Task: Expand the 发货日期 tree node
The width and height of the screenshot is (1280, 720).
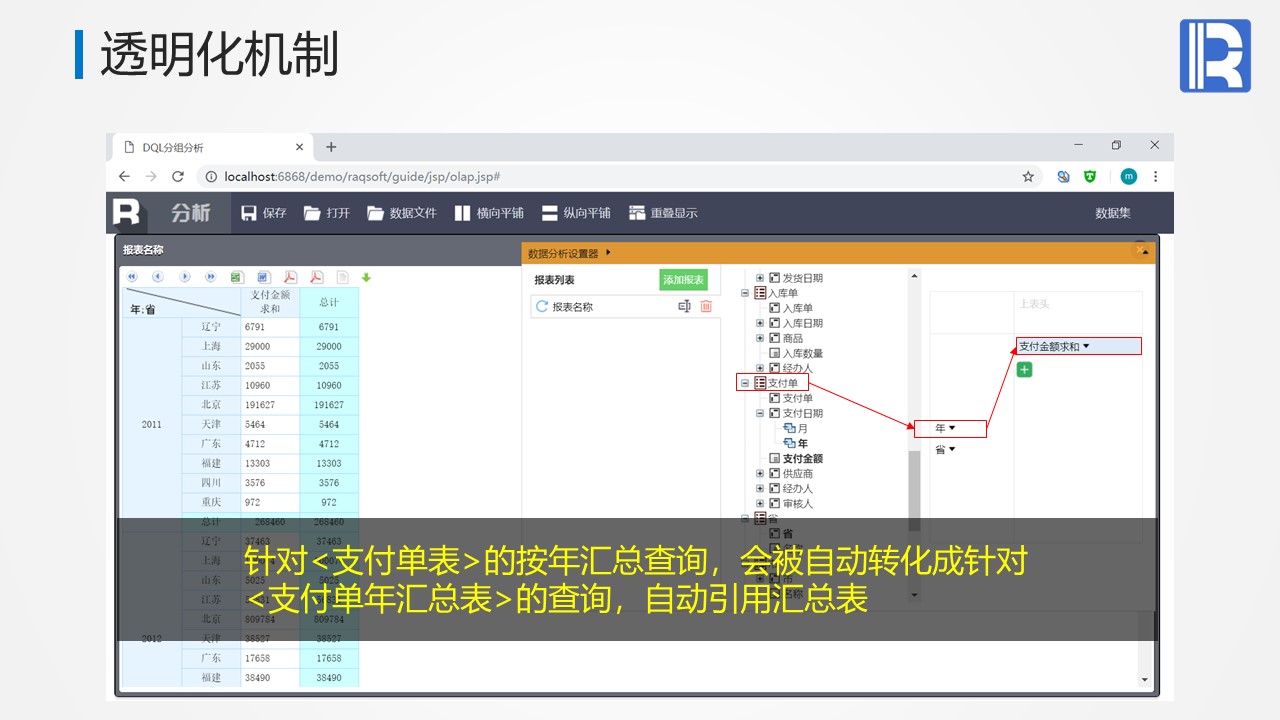Action: [x=760, y=278]
